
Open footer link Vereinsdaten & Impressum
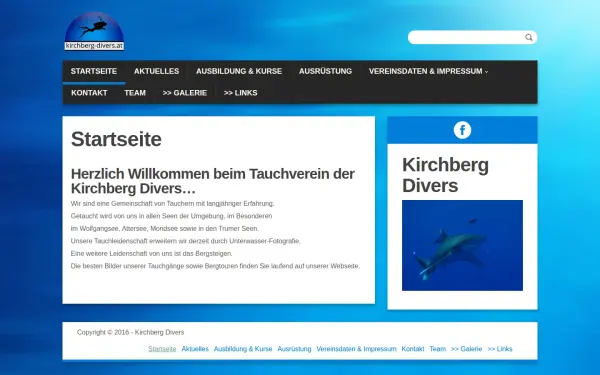click(x=356, y=349)
